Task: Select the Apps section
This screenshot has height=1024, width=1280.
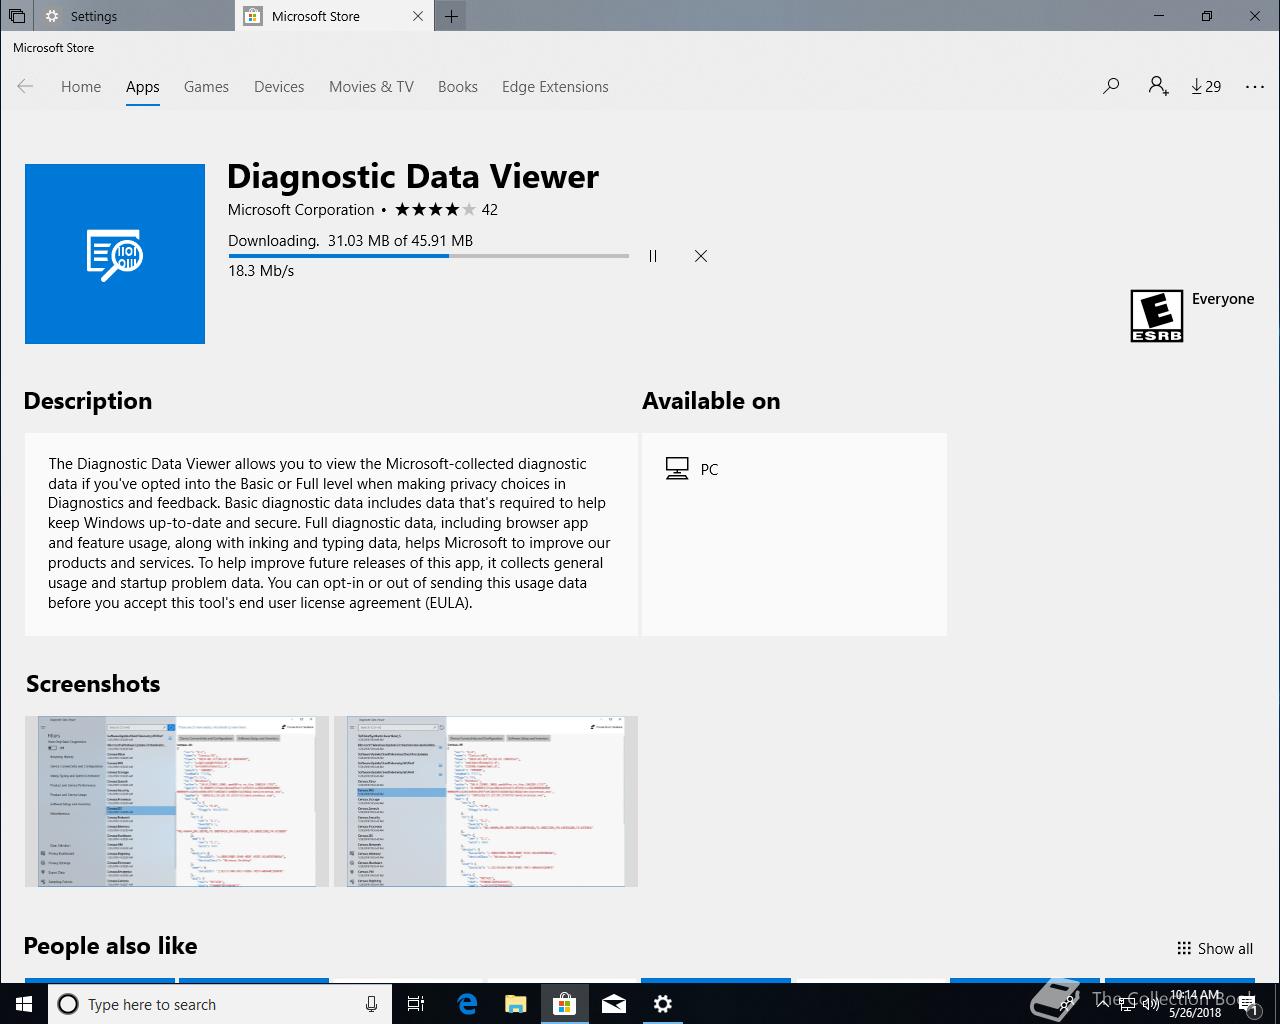Action: pos(143,87)
